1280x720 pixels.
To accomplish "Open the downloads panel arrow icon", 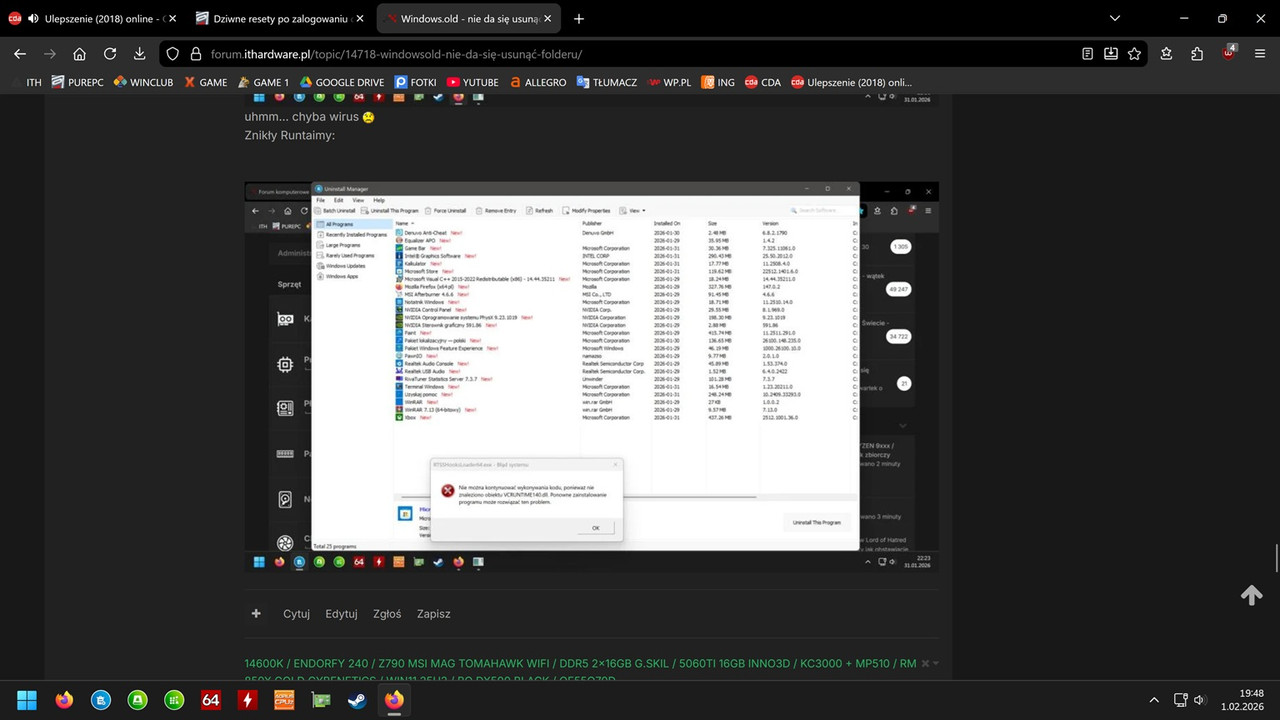I will pos(139,54).
